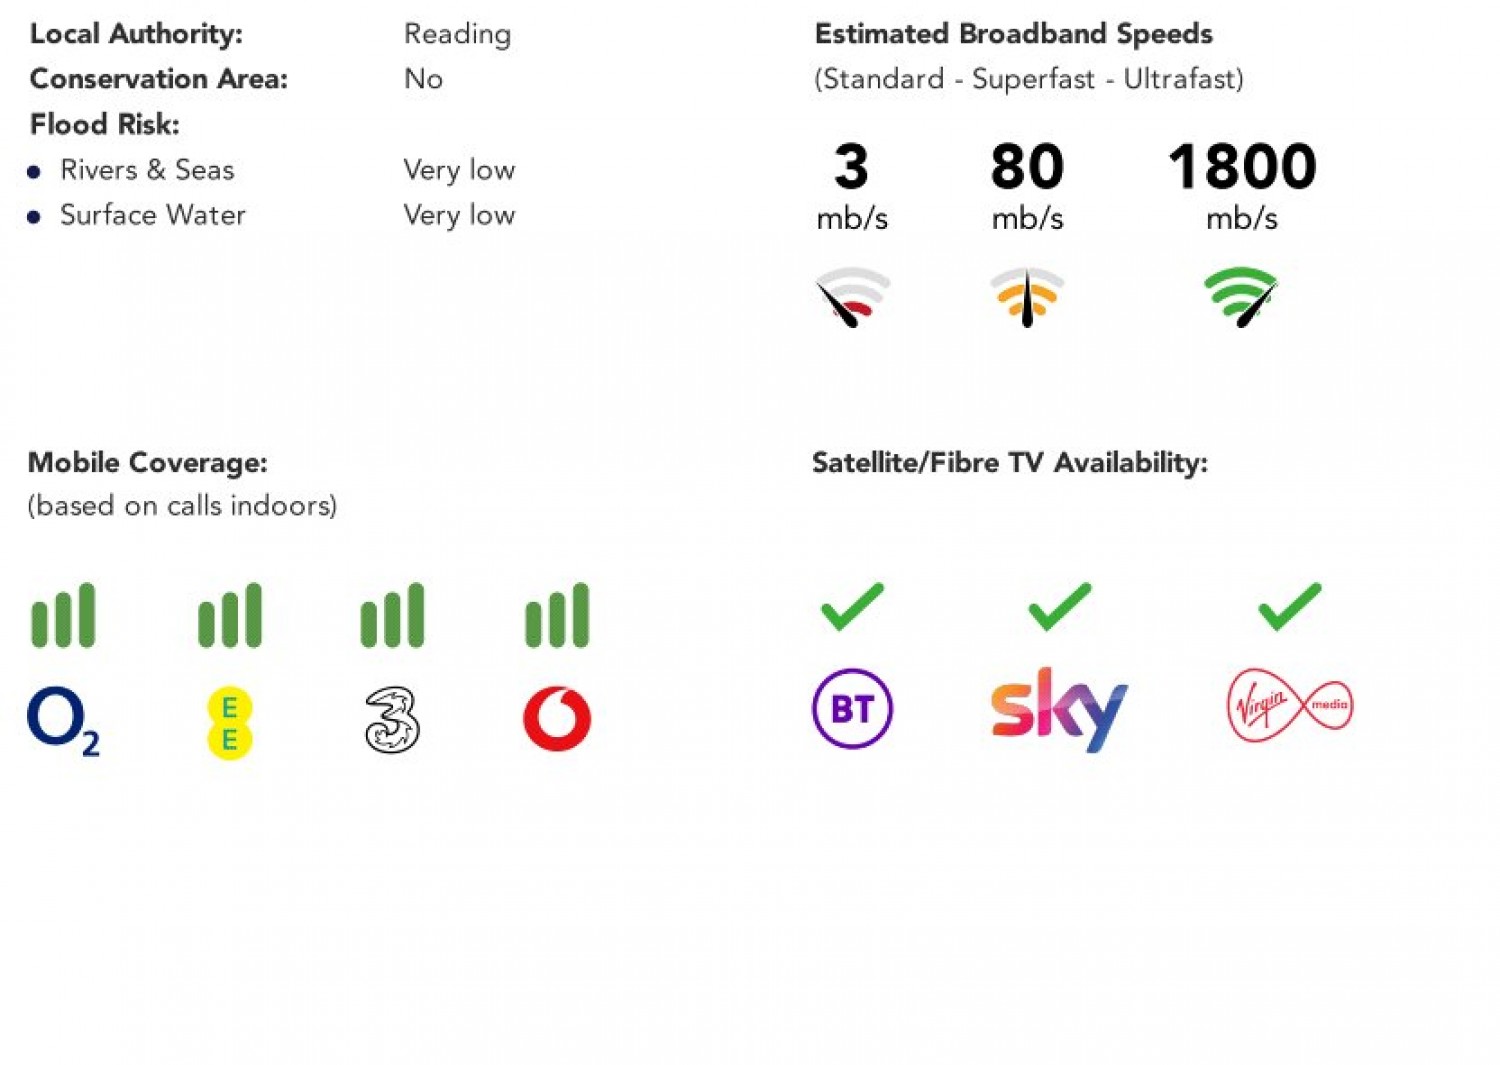Click the green checkmark above Sky

pos(1059,606)
